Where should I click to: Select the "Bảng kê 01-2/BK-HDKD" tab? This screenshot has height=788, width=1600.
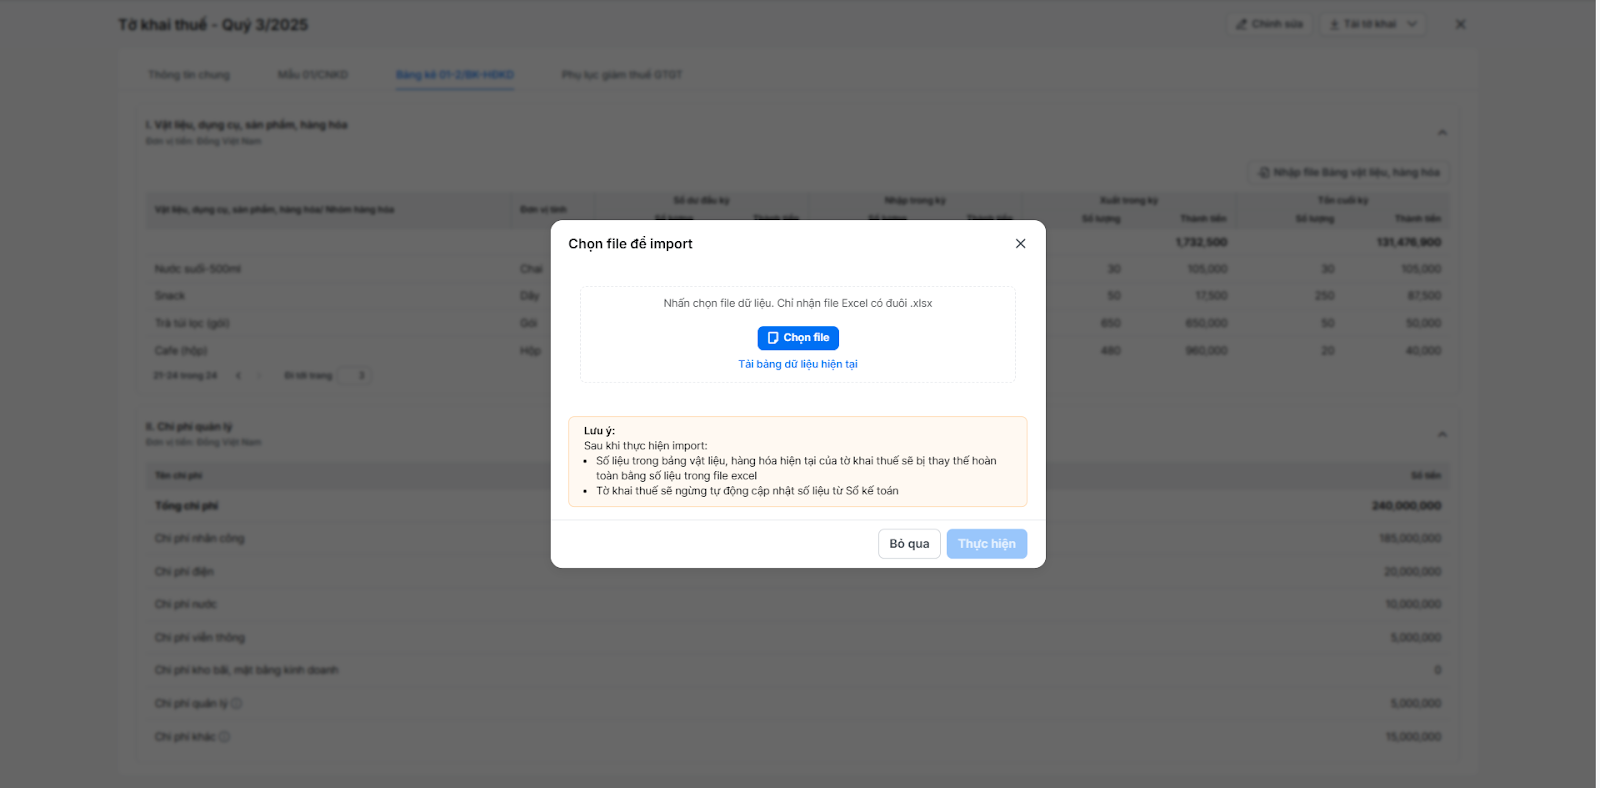[x=454, y=75]
